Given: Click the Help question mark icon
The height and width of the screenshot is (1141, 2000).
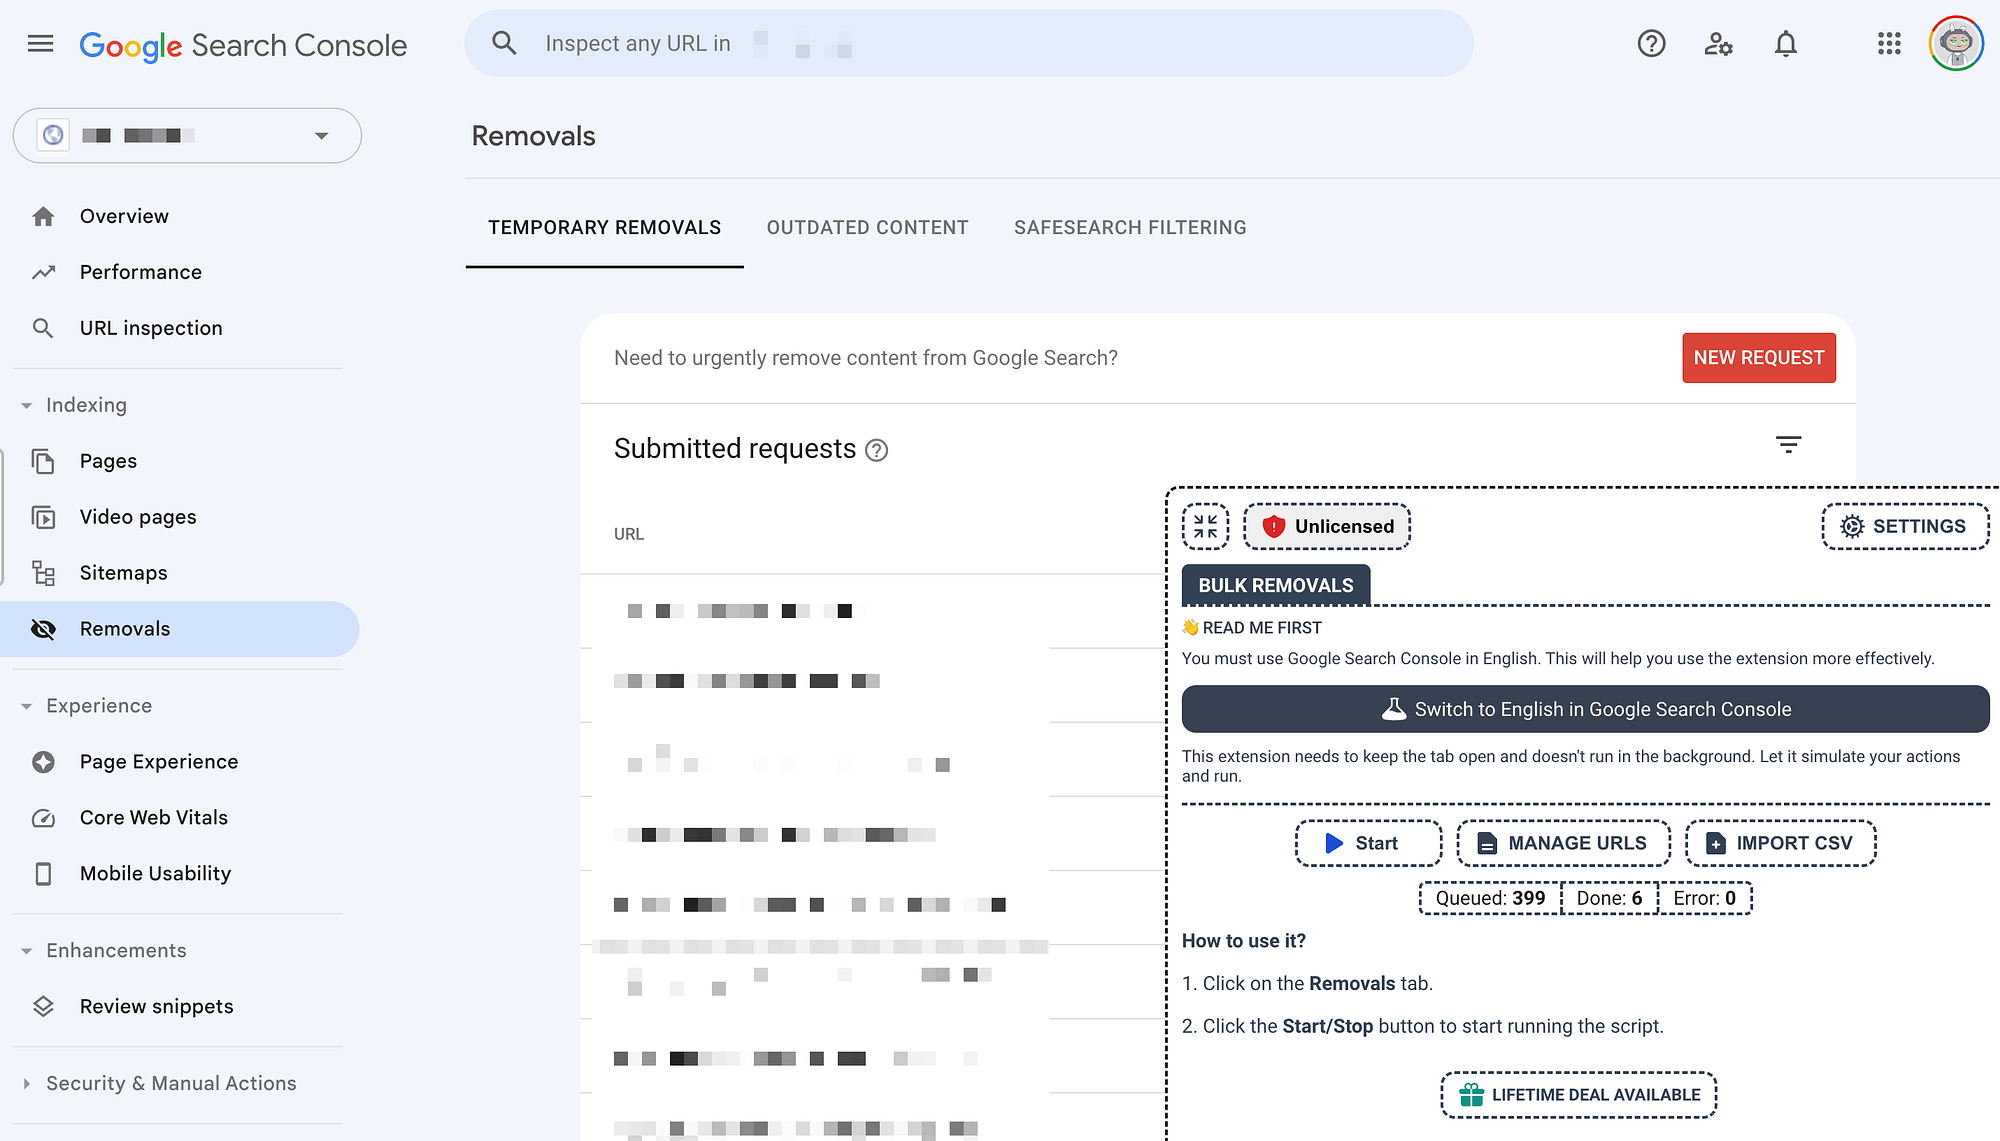Looking at the screenshot, I should [1651, 43].
